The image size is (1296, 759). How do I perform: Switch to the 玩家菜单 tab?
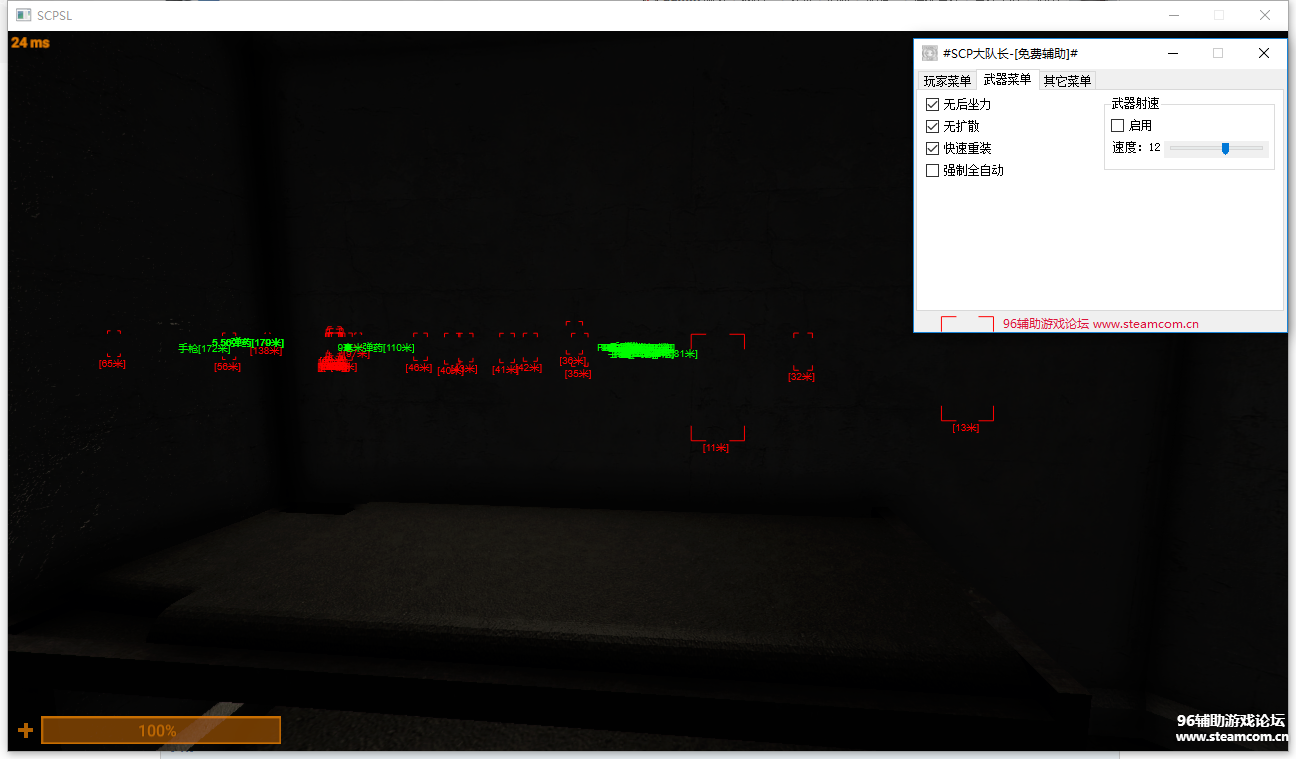tap(946, 81)
